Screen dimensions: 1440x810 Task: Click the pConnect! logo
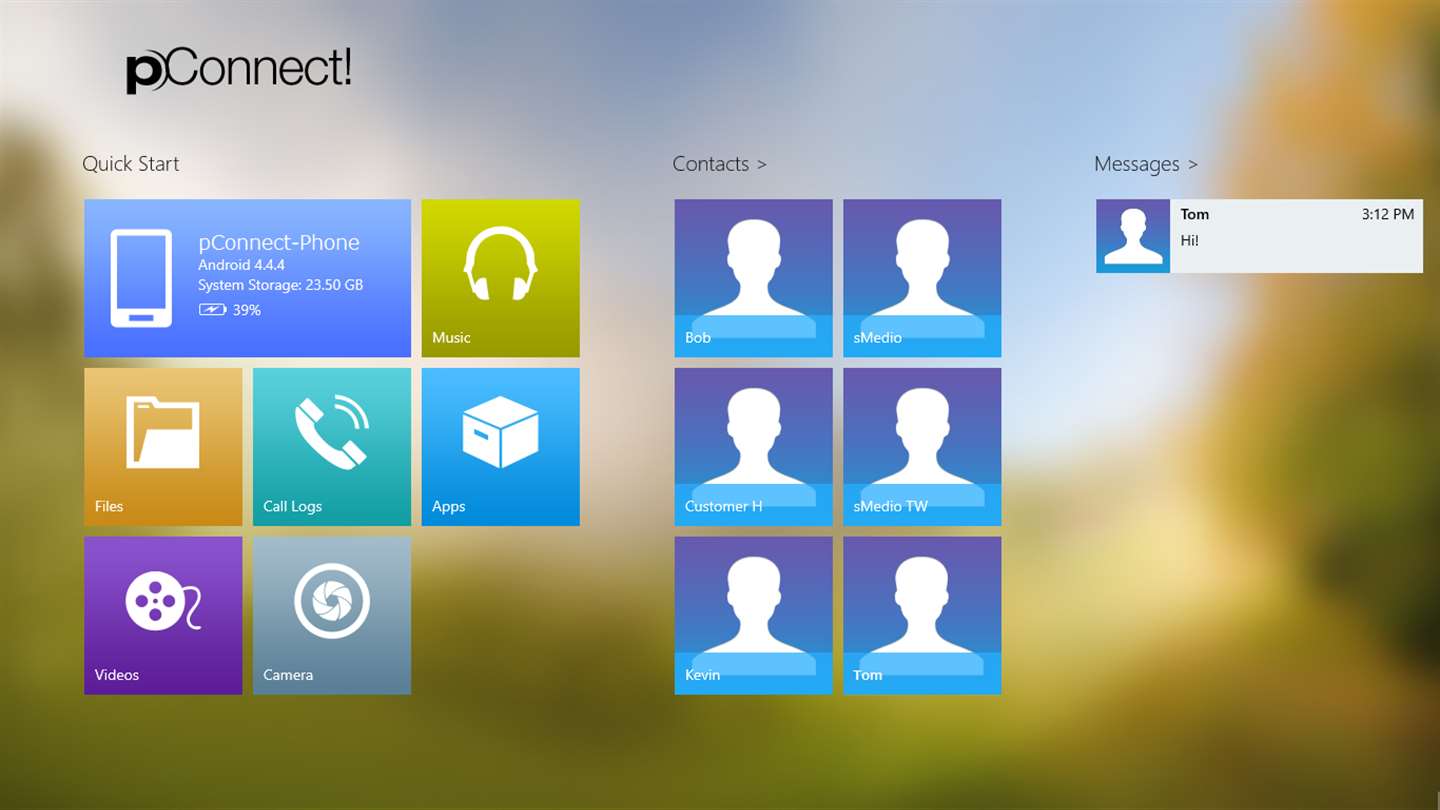(239, 70)
